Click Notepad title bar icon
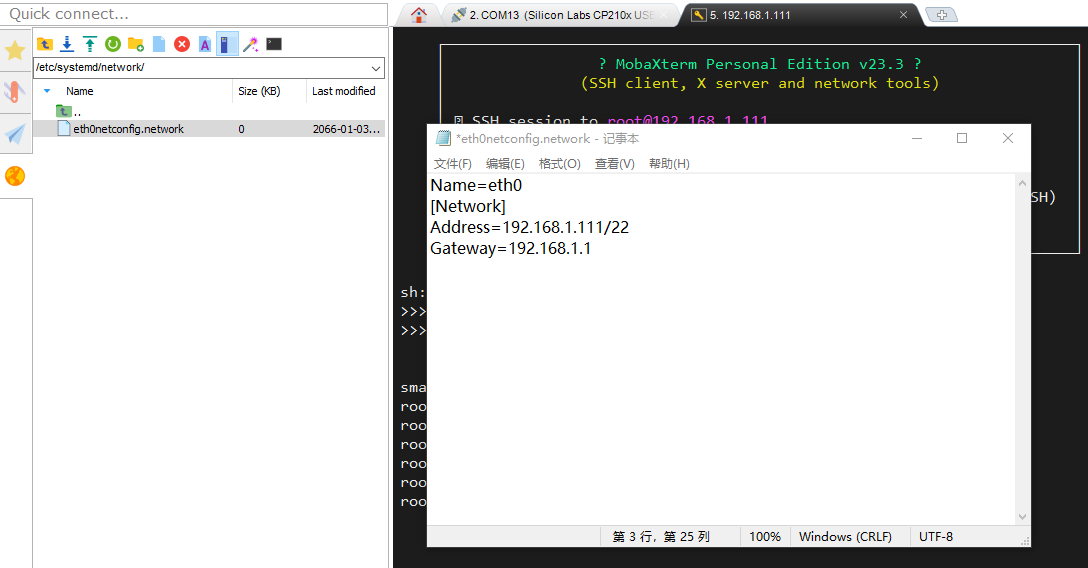1088x568 pixels. pos(443,138)
